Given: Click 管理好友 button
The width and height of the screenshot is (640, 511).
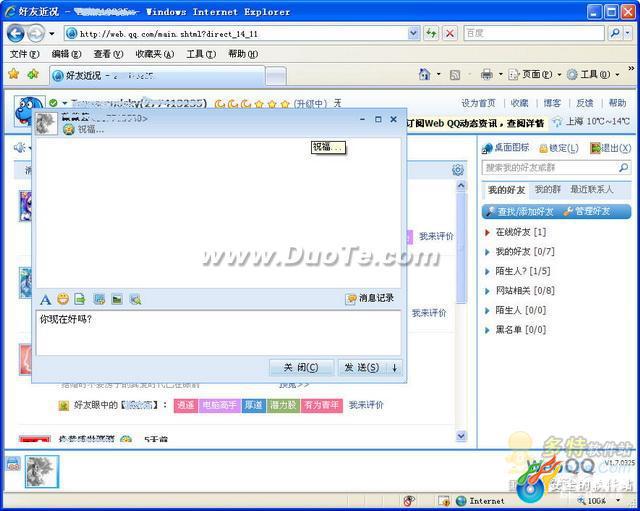Looking at the screenshot, I should tap(587, 211).
